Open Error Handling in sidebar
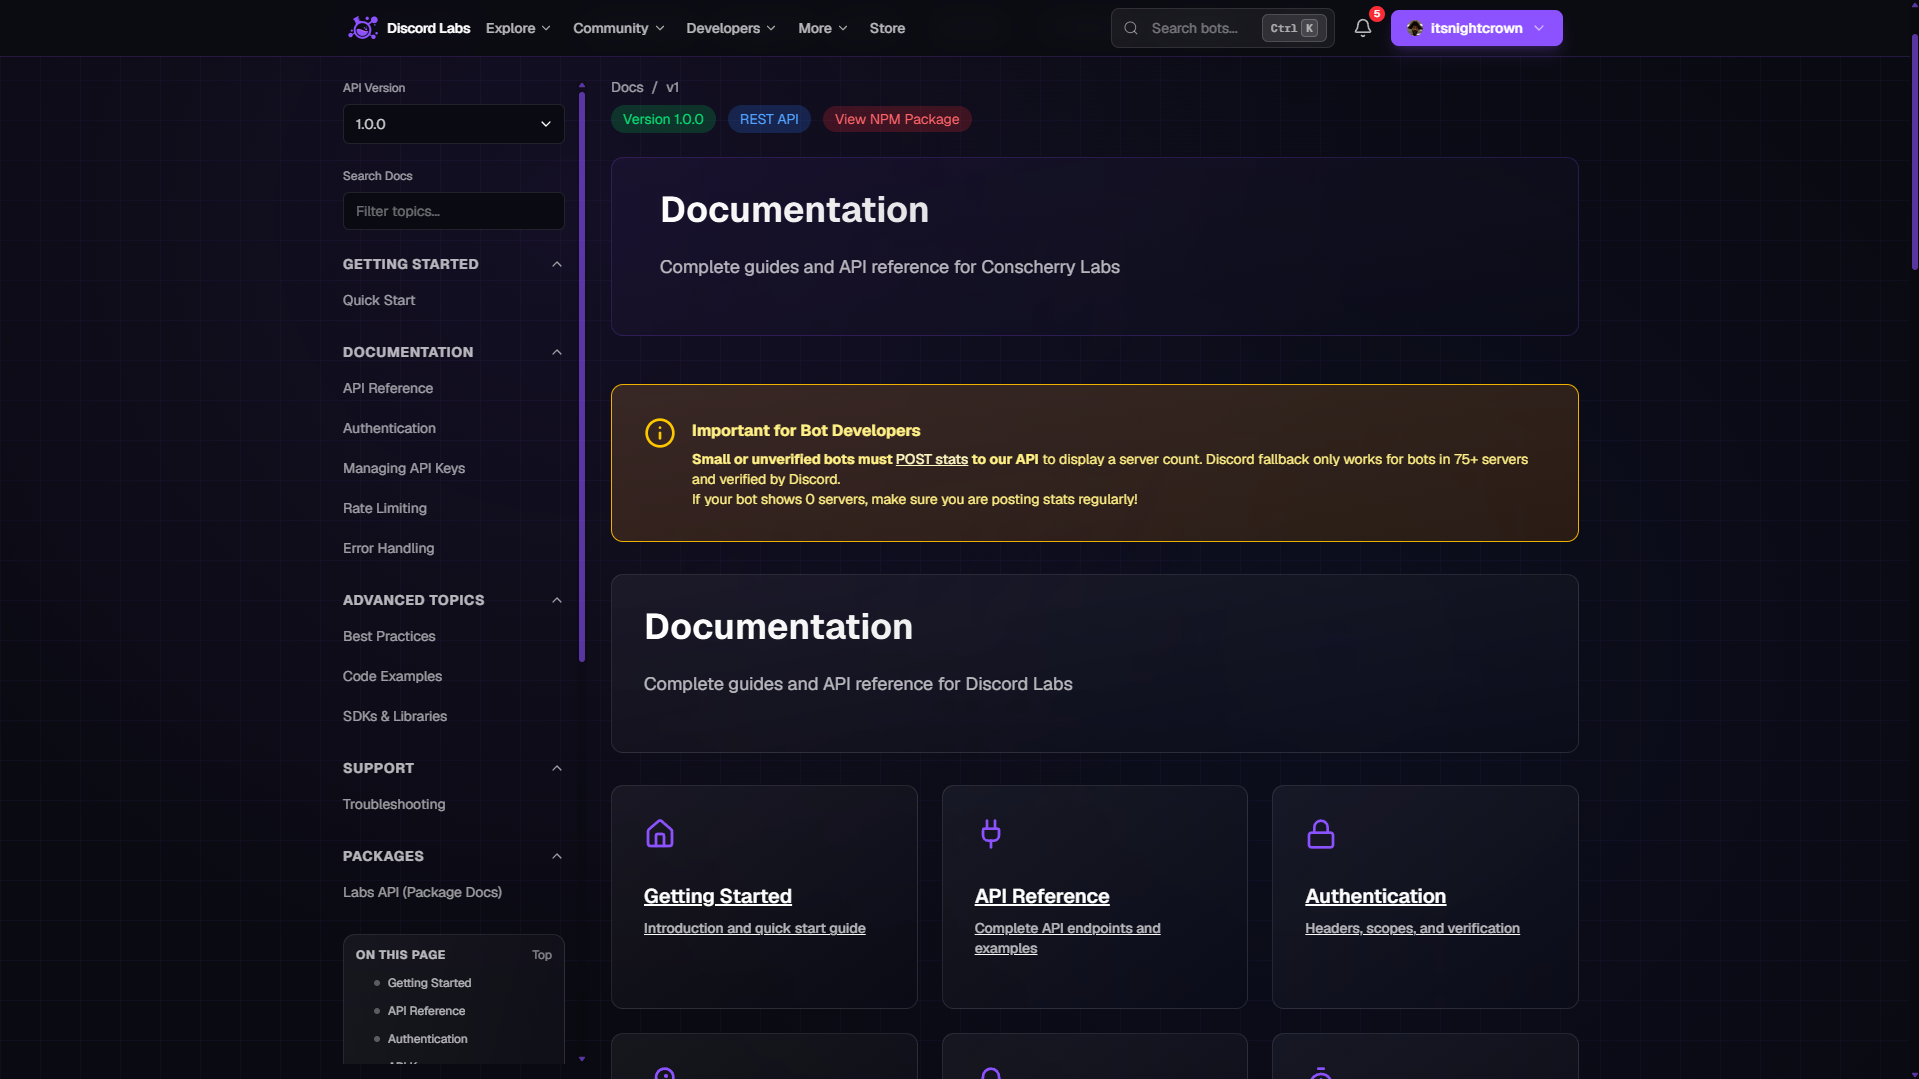The height and width of the screenshot is (1079, 1919). (388, 548)
